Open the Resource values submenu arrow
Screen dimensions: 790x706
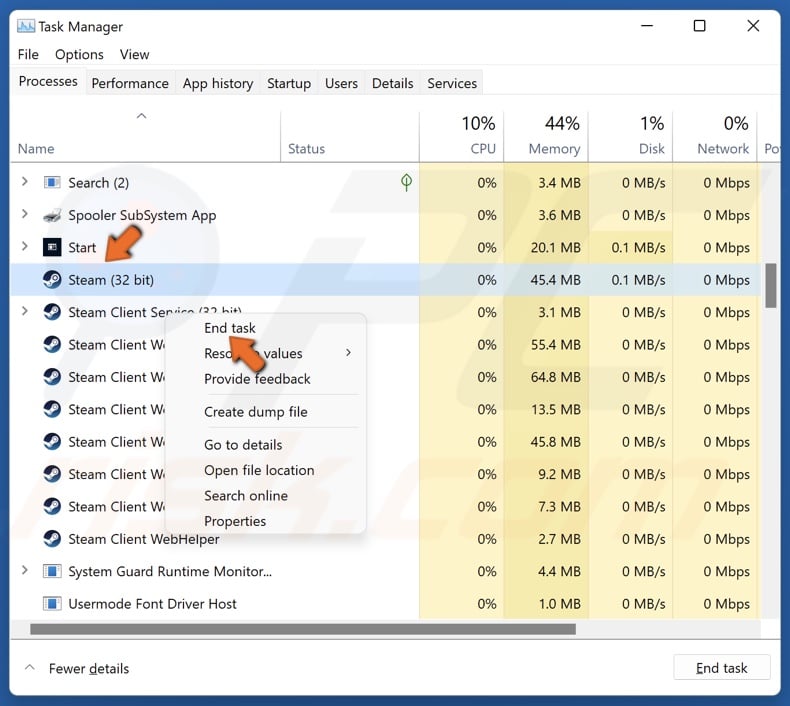tap(348, 353)
